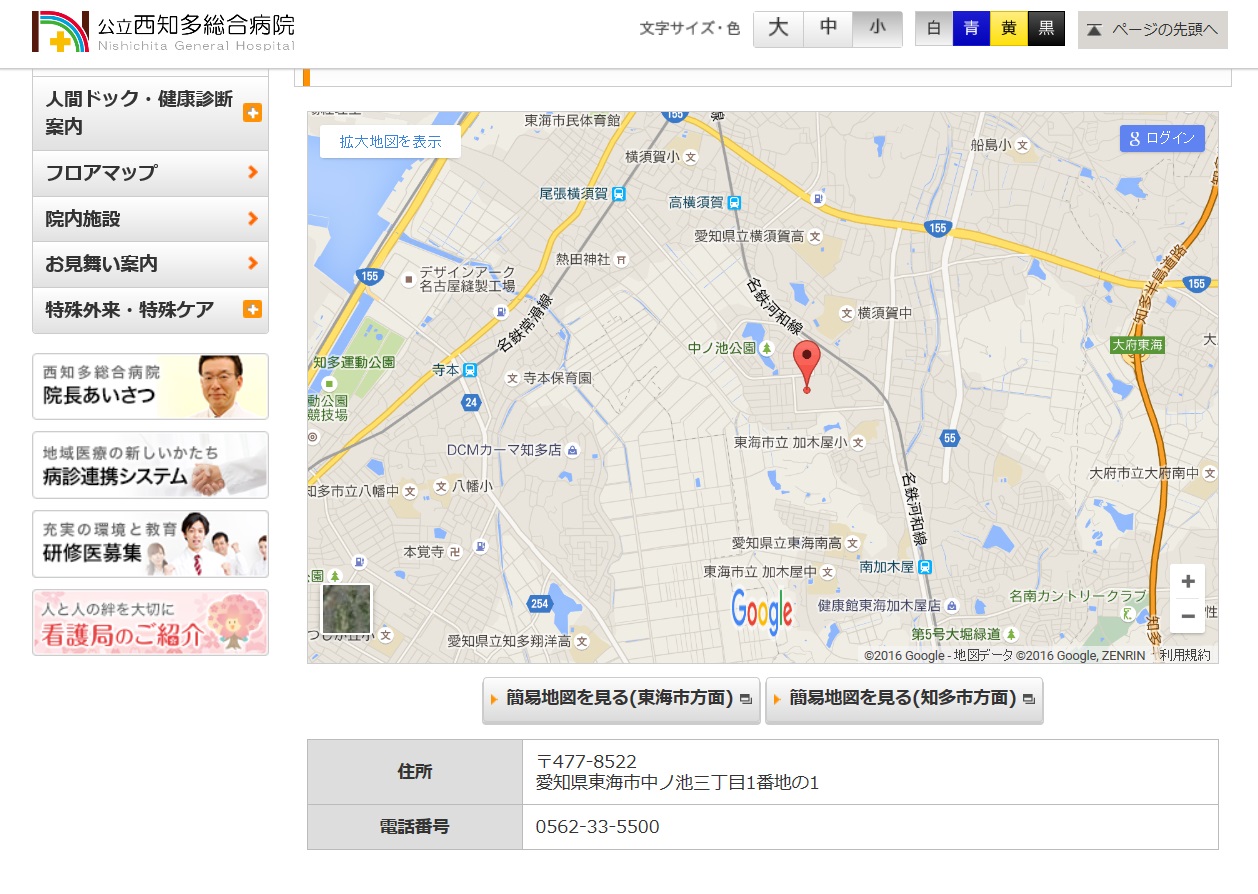Set text size to 中 (medium)
Viewport: 1258px width, 894px height.
pyautogui.click(x=828, y=29)
